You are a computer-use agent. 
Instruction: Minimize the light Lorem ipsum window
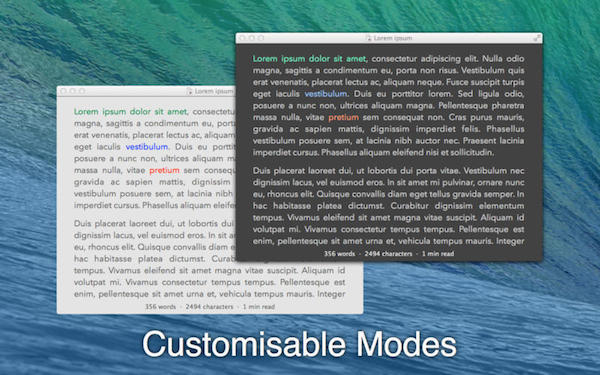73,91
